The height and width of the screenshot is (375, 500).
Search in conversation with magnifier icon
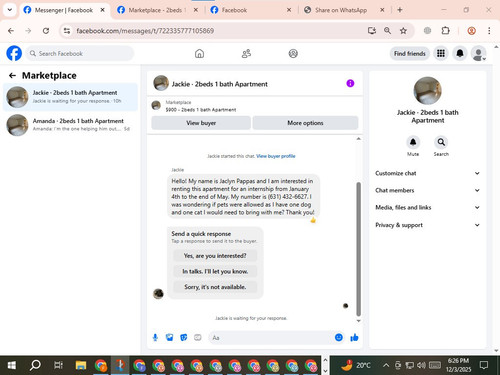pyautogui.click(x=441, y=142)
